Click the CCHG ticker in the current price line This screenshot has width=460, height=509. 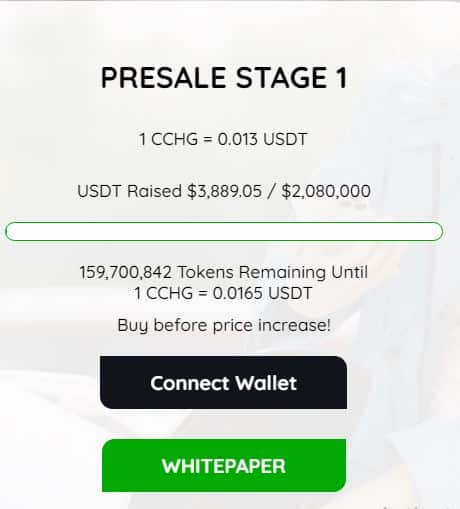click(x=174, y=139)
